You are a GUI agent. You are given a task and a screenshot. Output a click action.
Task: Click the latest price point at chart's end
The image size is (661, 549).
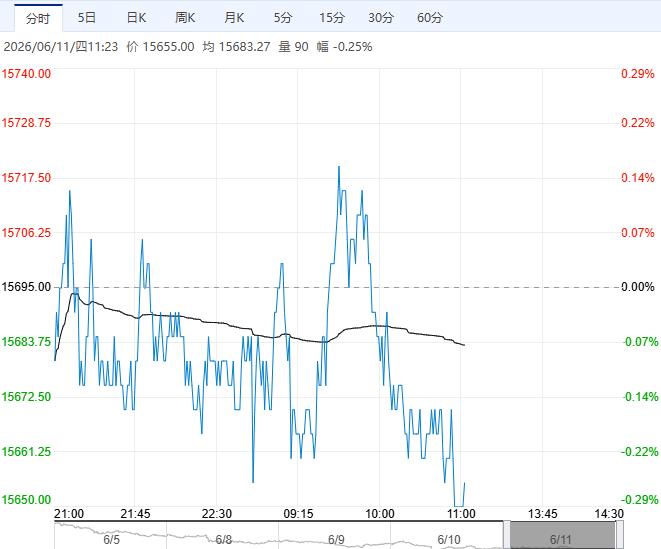[x=464, y=483]
